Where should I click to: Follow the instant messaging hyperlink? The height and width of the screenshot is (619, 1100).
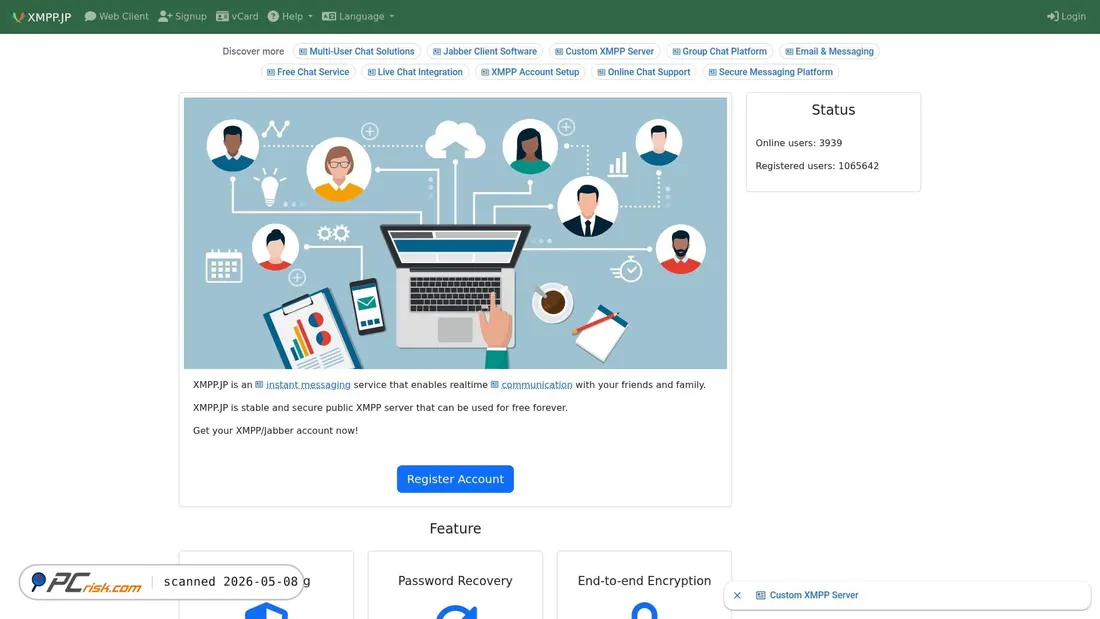pos(308,385)
